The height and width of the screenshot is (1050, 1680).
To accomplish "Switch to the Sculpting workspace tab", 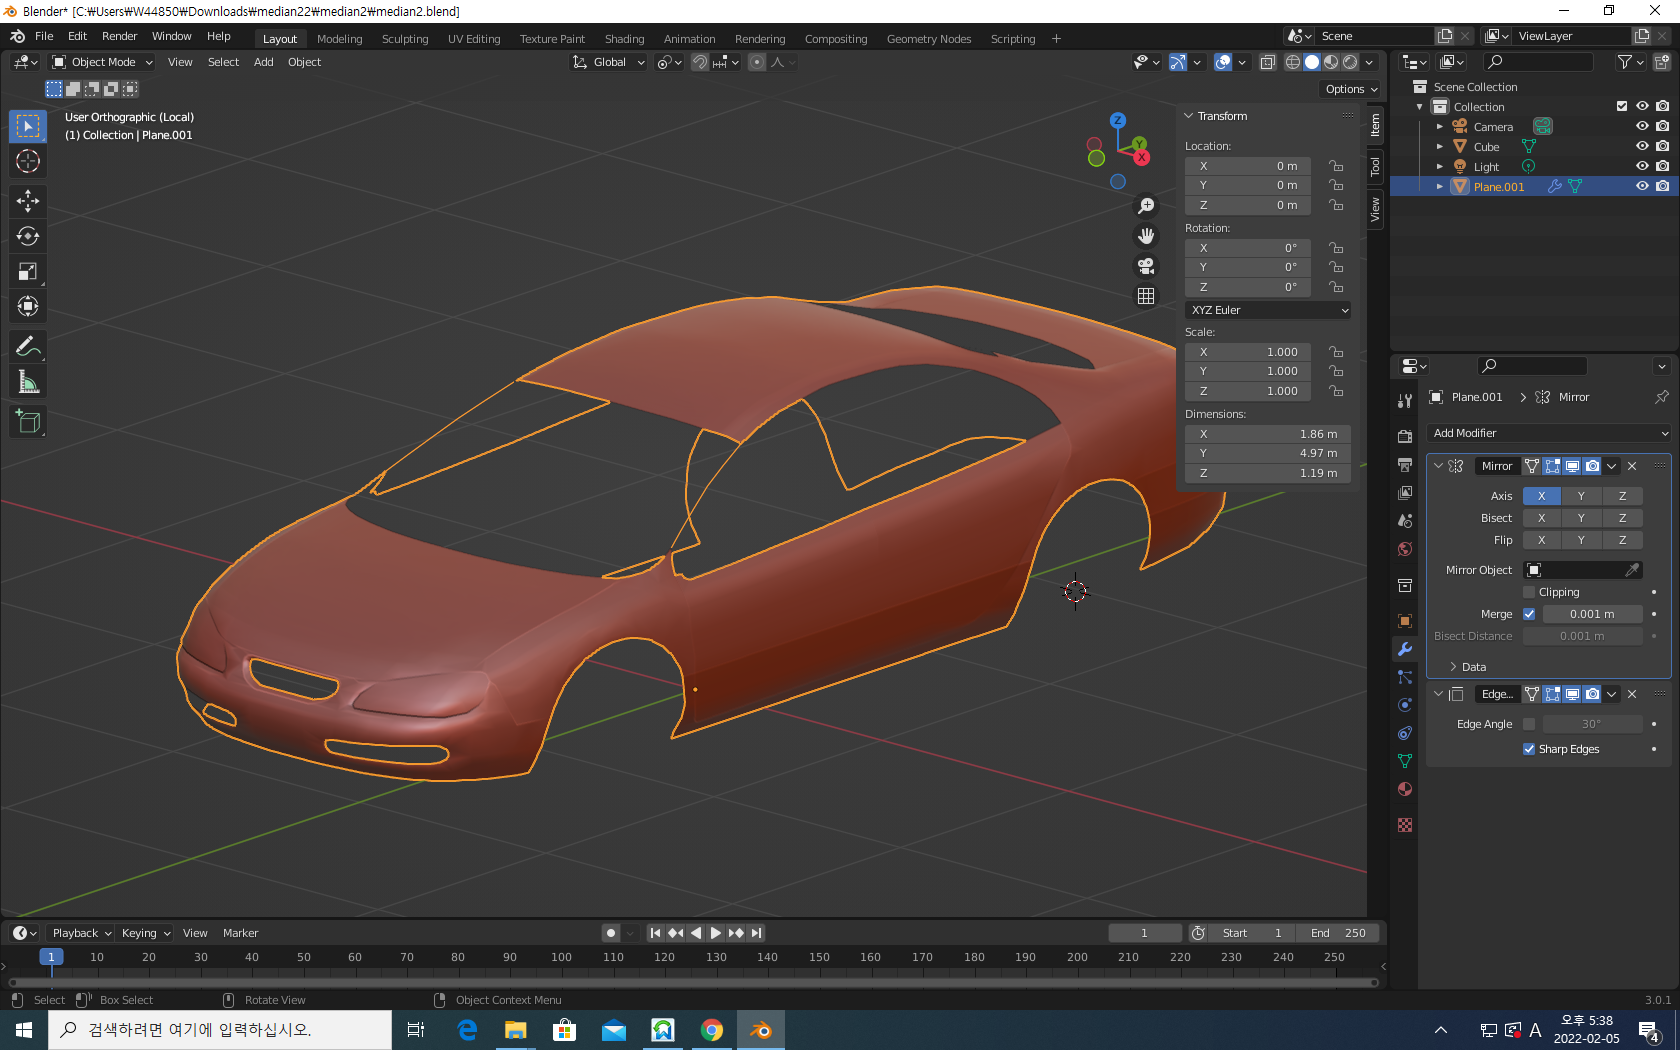I will click(404, 39).
